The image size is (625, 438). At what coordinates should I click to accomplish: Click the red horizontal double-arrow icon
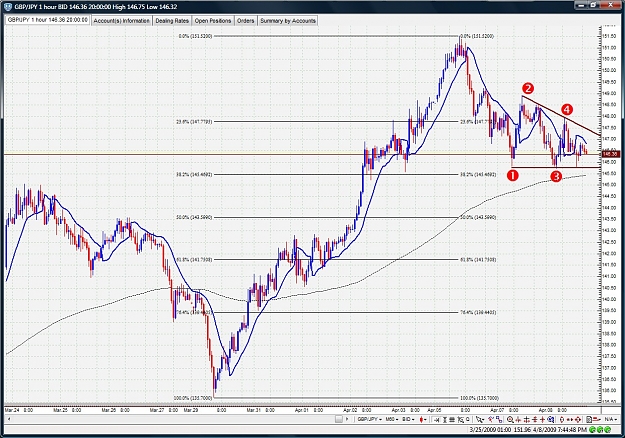point(570,419)
